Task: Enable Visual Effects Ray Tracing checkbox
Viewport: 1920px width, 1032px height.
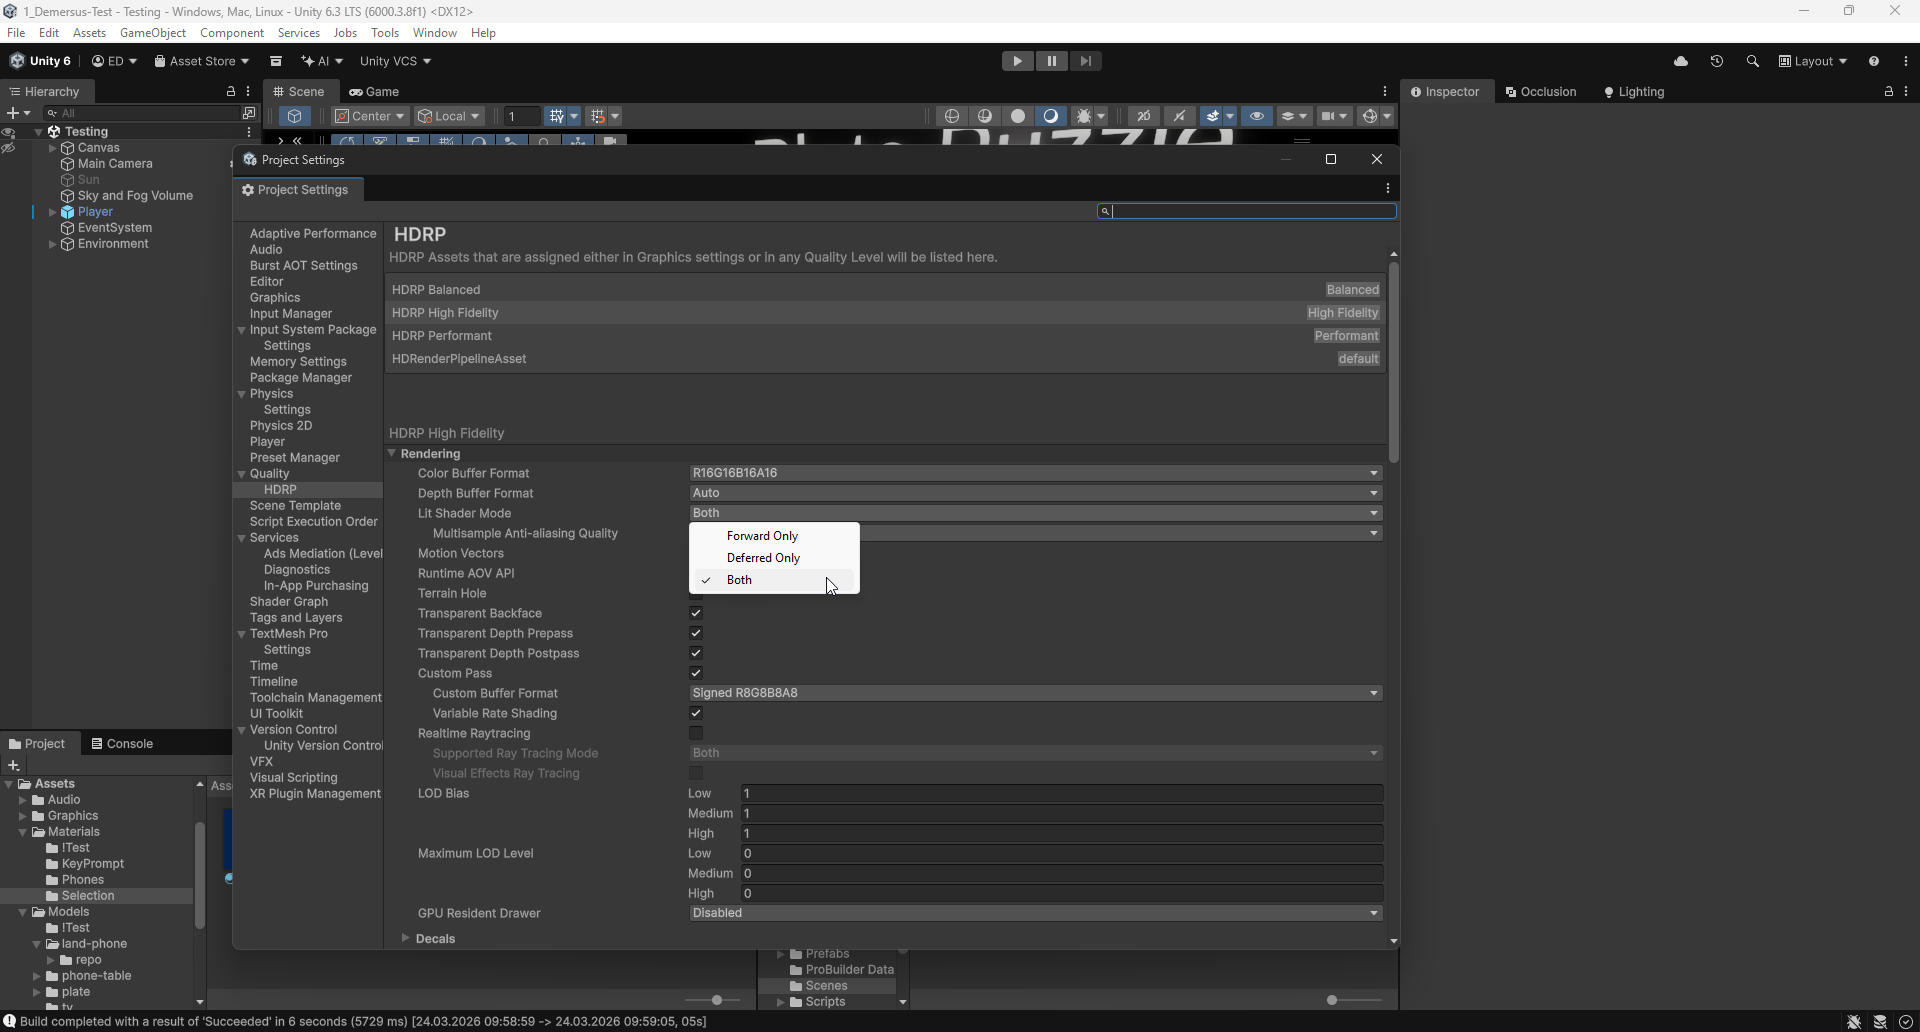Action: [696, 773]
